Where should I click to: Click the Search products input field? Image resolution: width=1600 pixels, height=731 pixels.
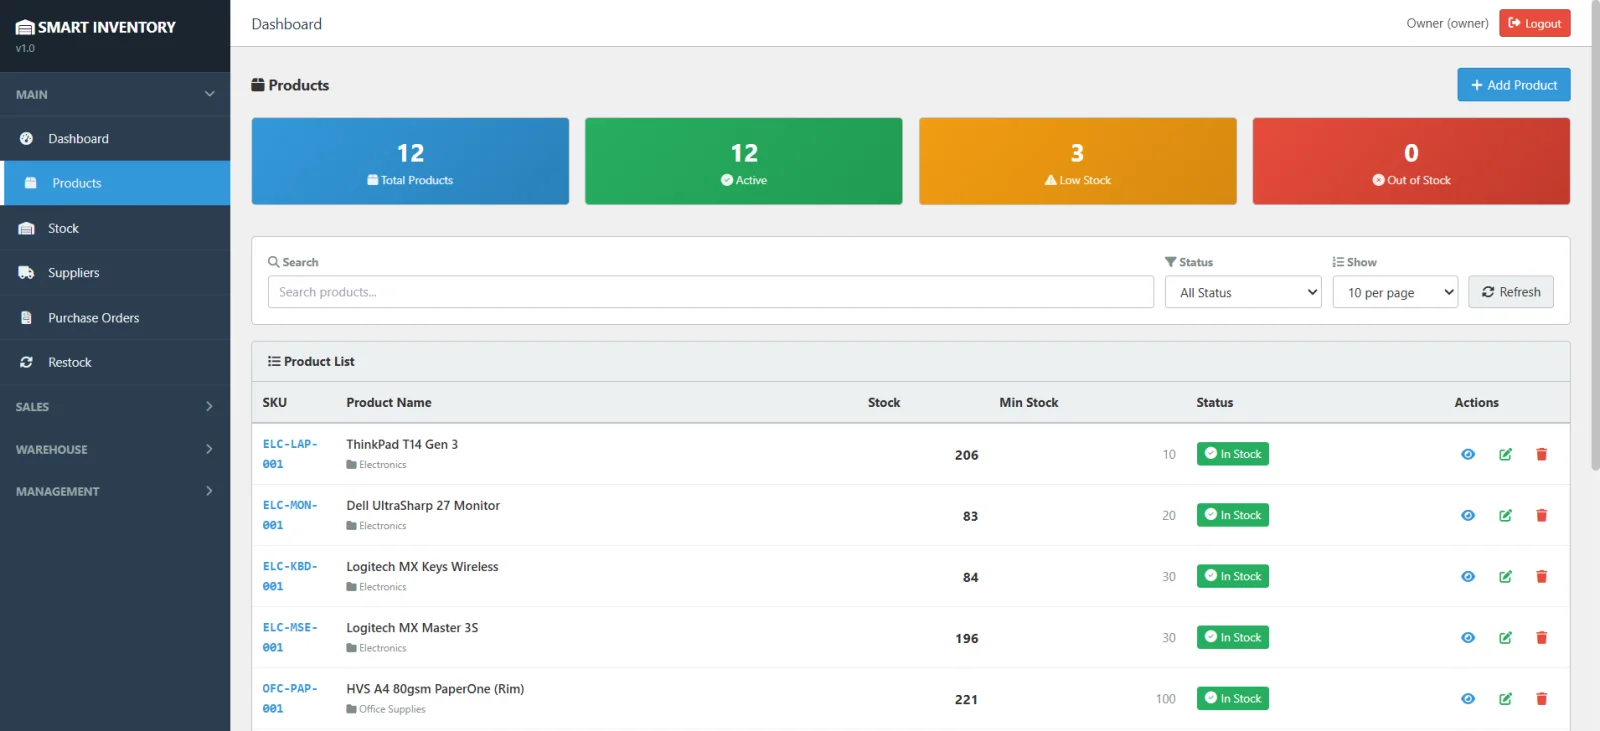710,292
